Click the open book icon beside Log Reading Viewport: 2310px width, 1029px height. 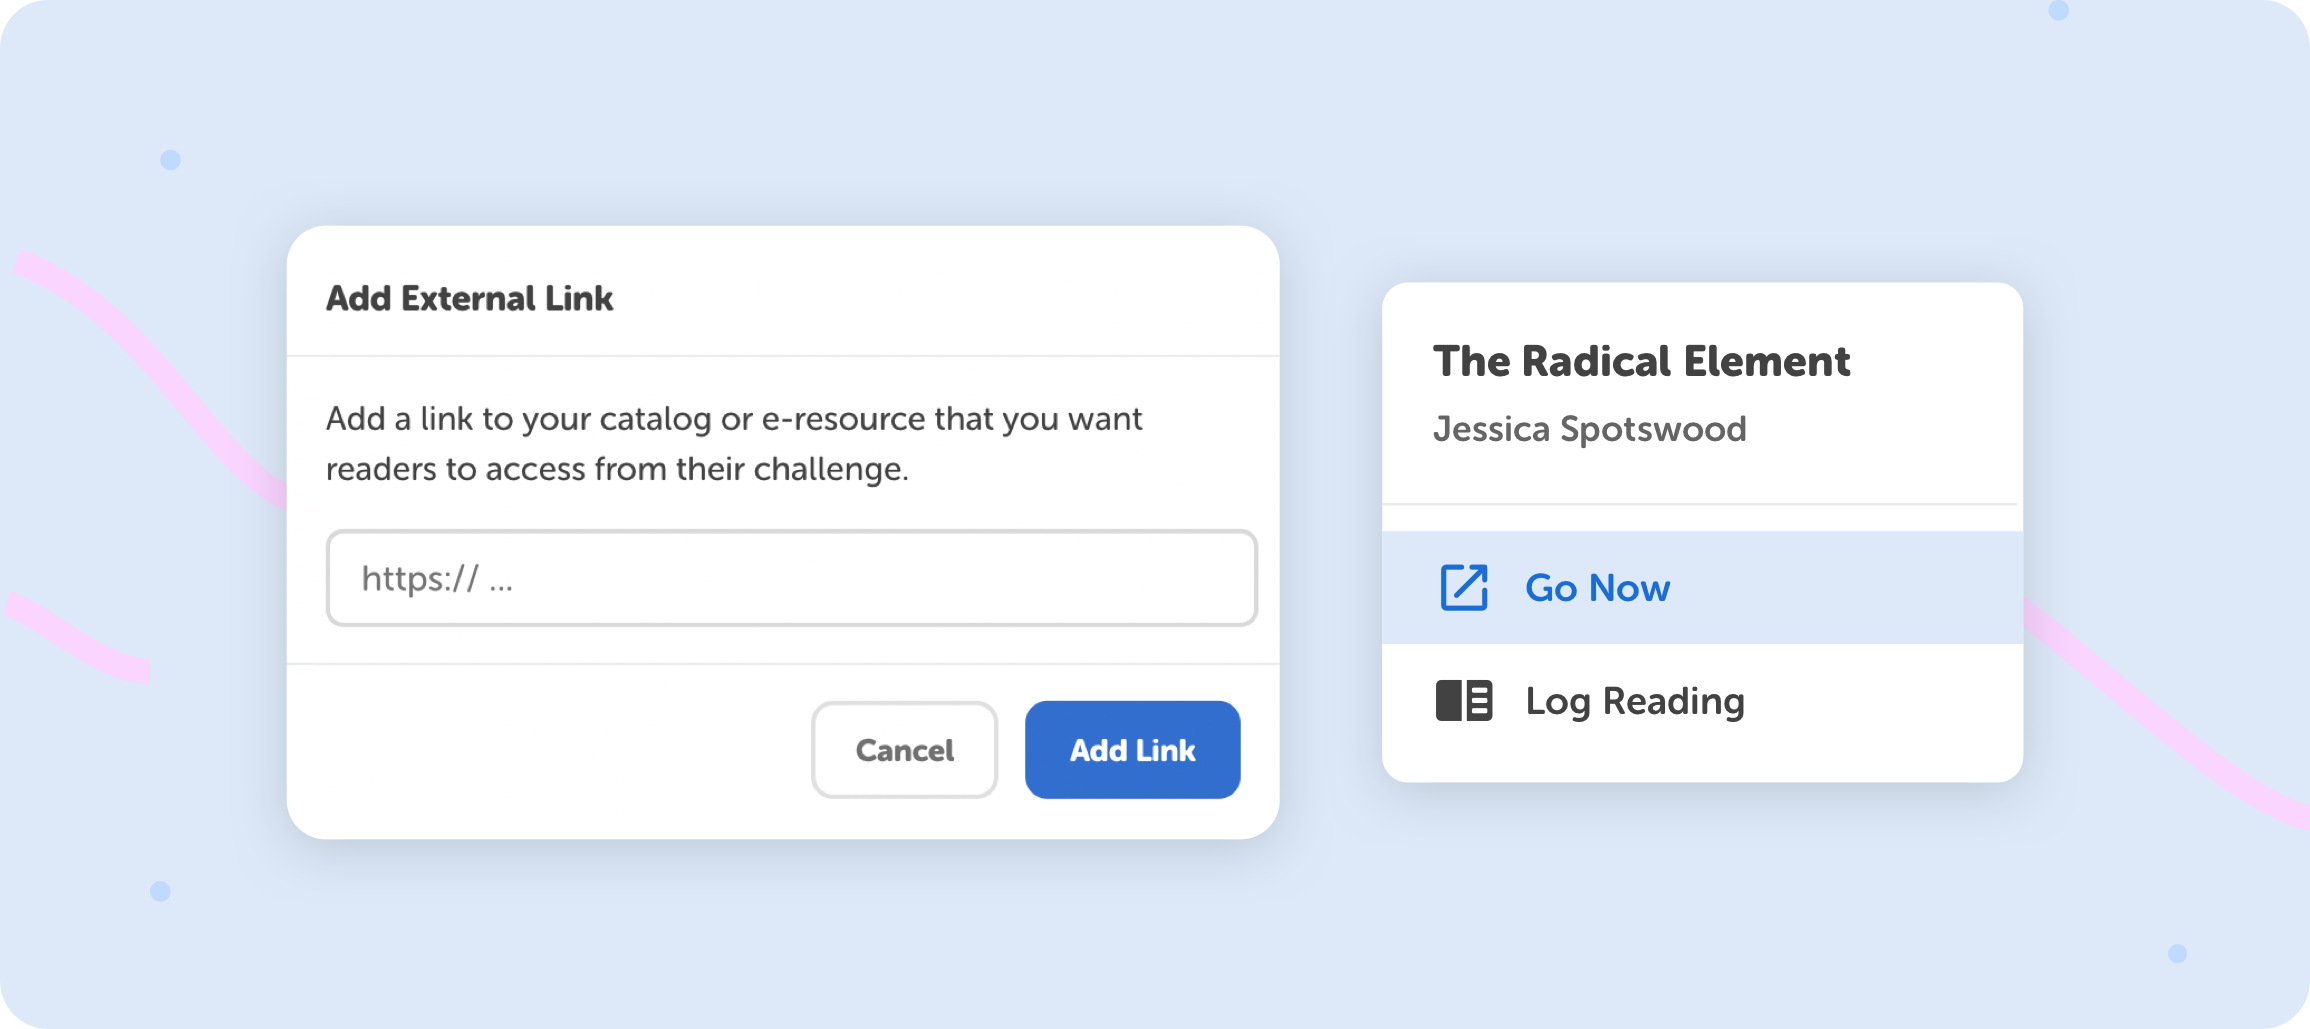point(1464,701)
